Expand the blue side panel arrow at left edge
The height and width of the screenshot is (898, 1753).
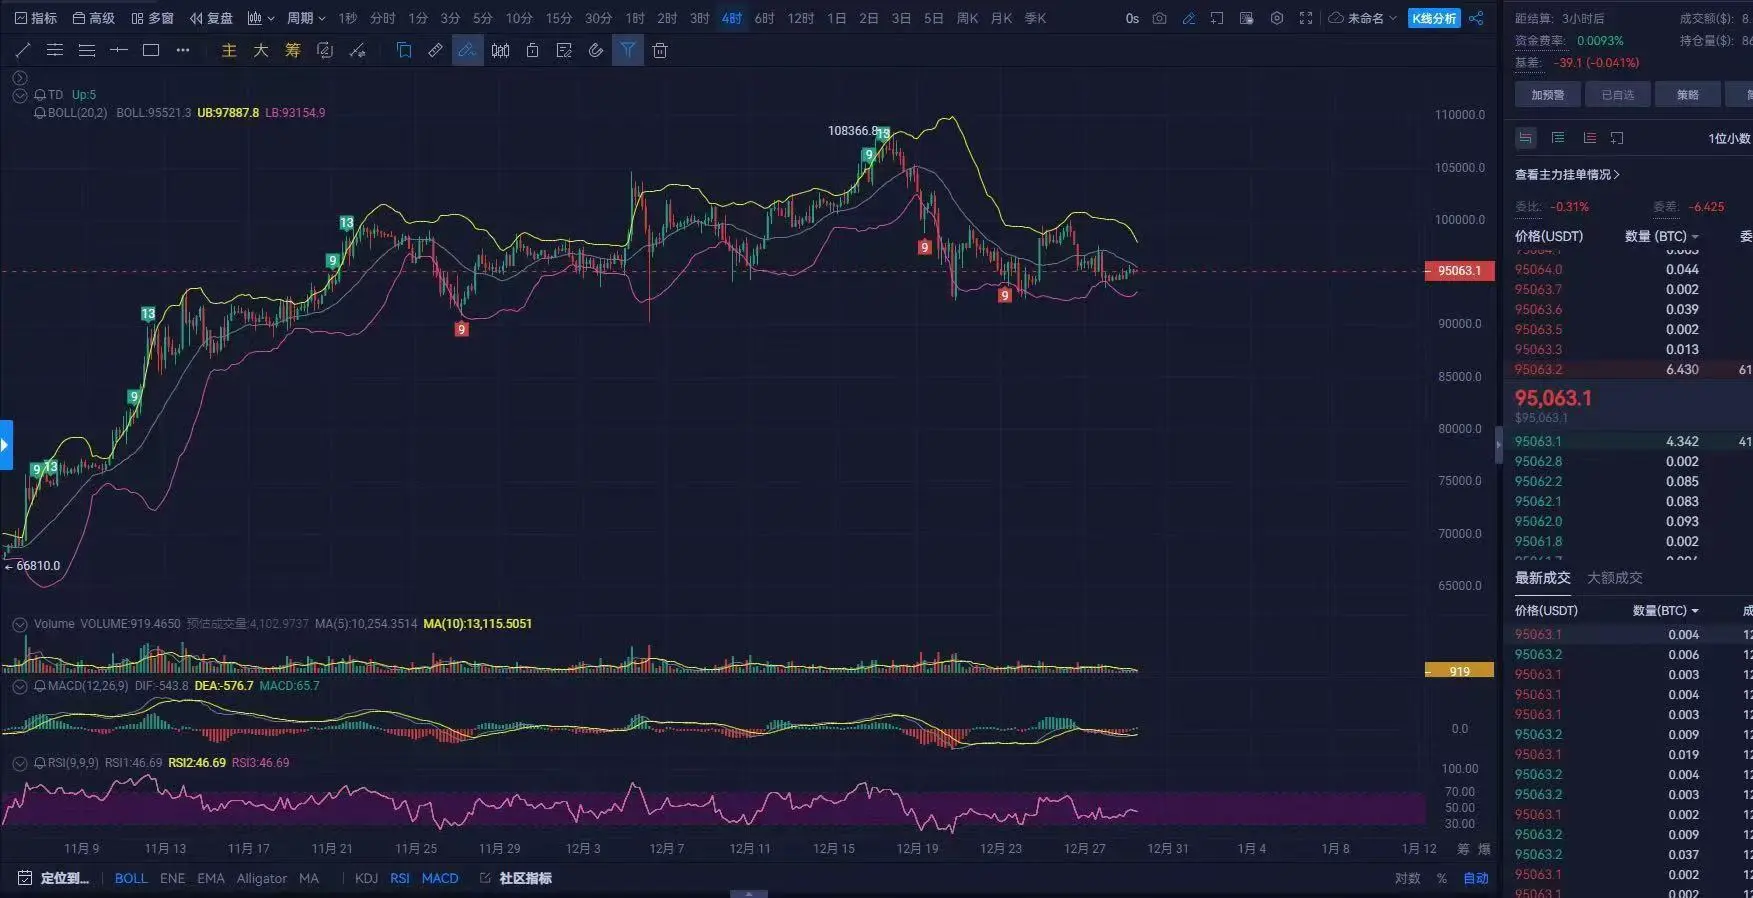pyautogui.click(x=6, y=444)
